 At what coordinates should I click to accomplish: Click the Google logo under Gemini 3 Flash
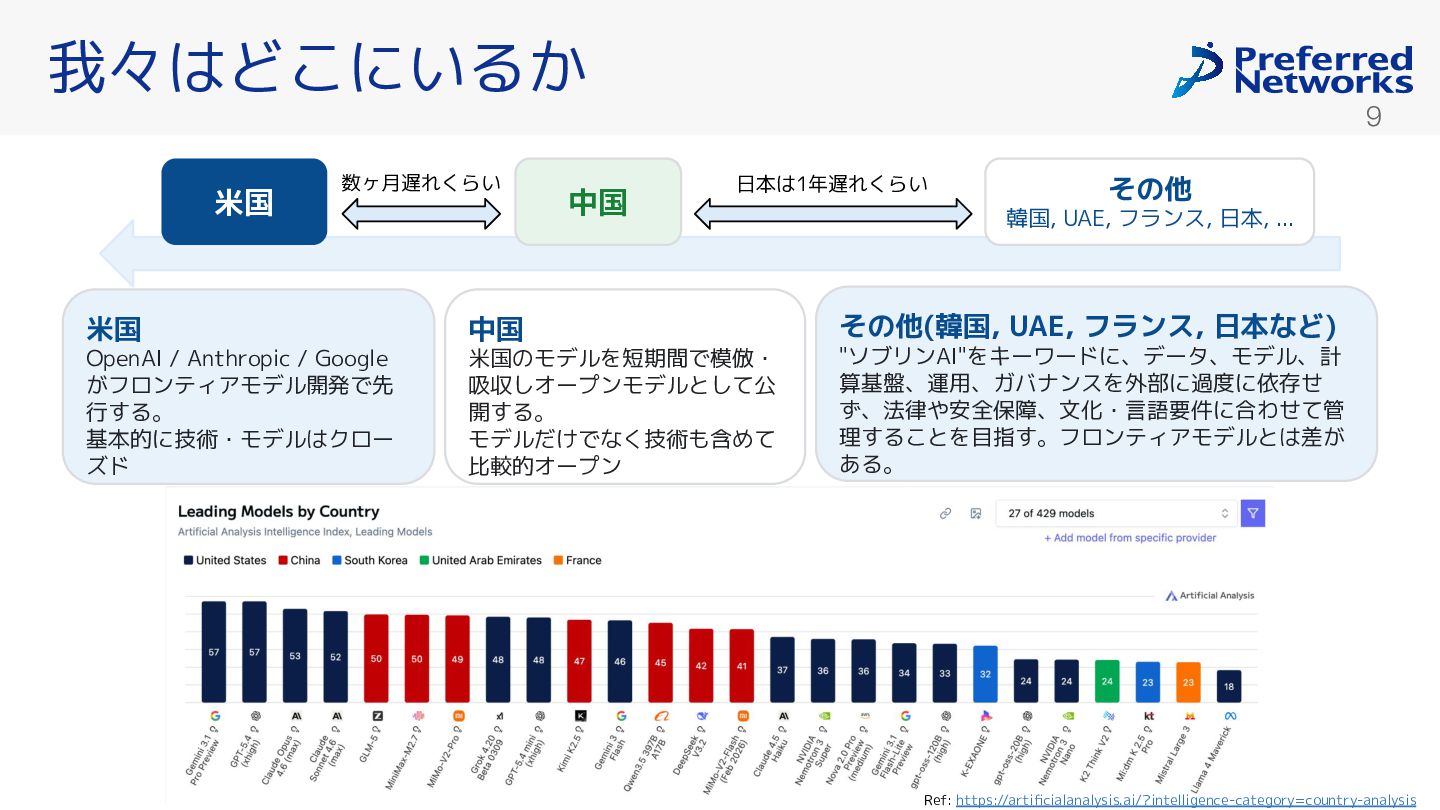click(x=621, y=716)
